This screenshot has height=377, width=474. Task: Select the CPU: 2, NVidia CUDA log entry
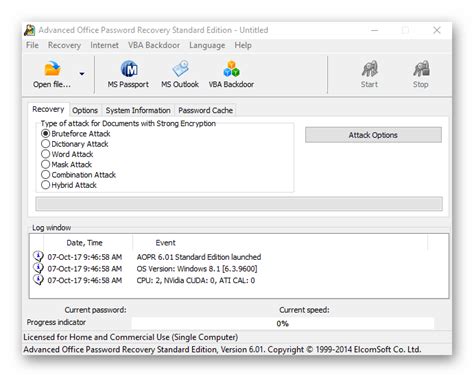[196, 280]
